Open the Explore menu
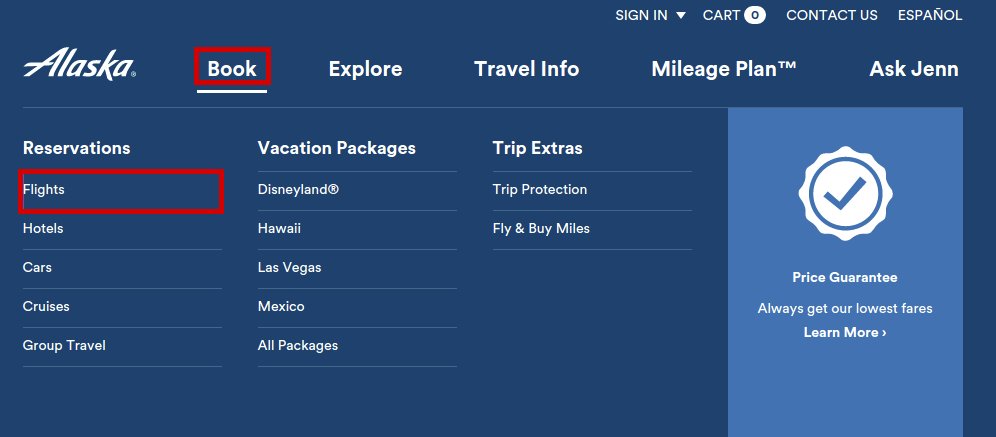The height and width of the screenshot is (437, 996). 365,69
